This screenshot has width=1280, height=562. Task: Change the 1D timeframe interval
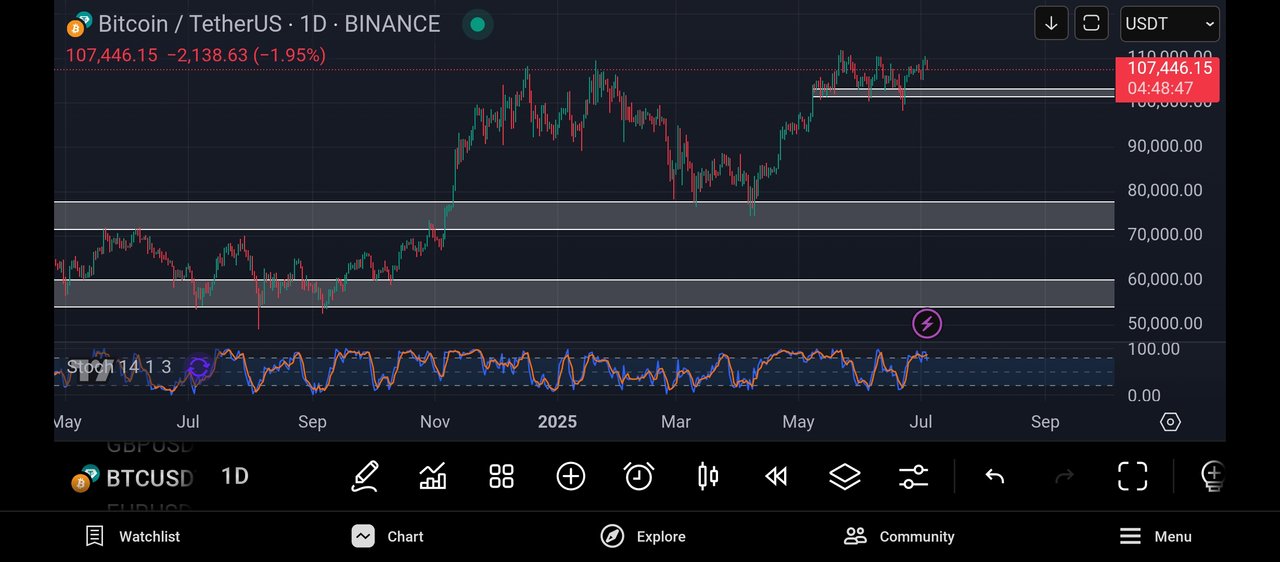tap(235, 476)
